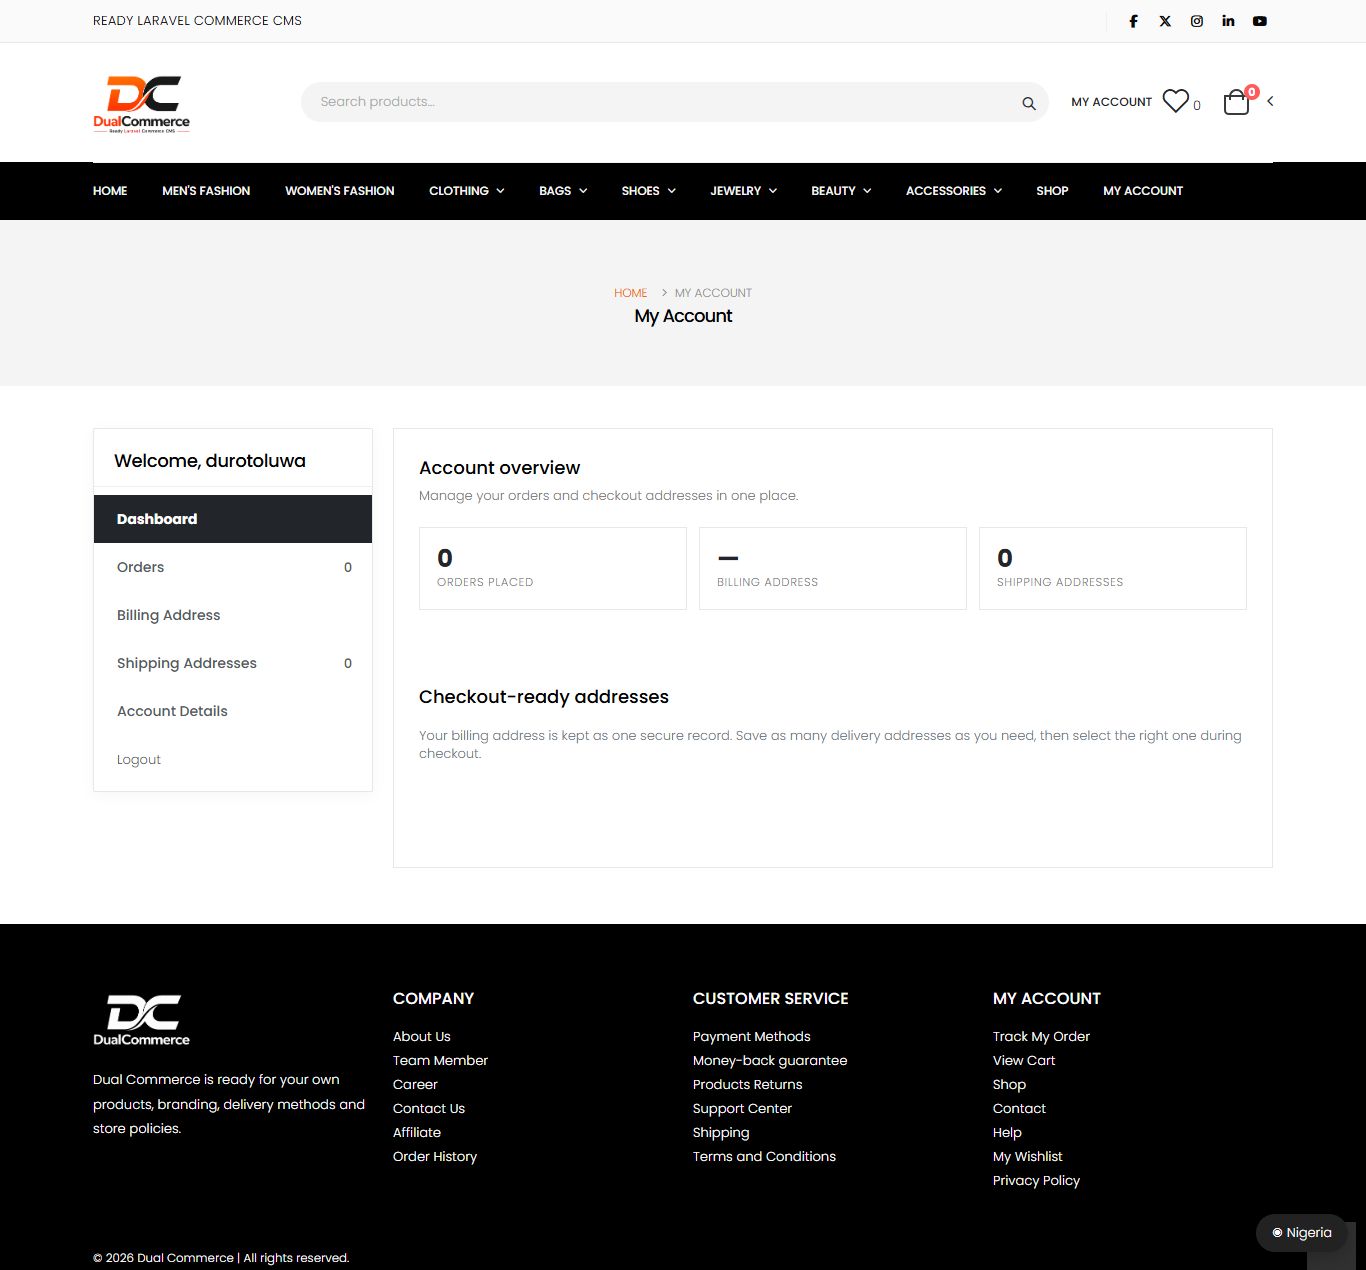Open Support Center footer link
The height and width of the screenshot is (1270, 1366).
[742, 1109]
